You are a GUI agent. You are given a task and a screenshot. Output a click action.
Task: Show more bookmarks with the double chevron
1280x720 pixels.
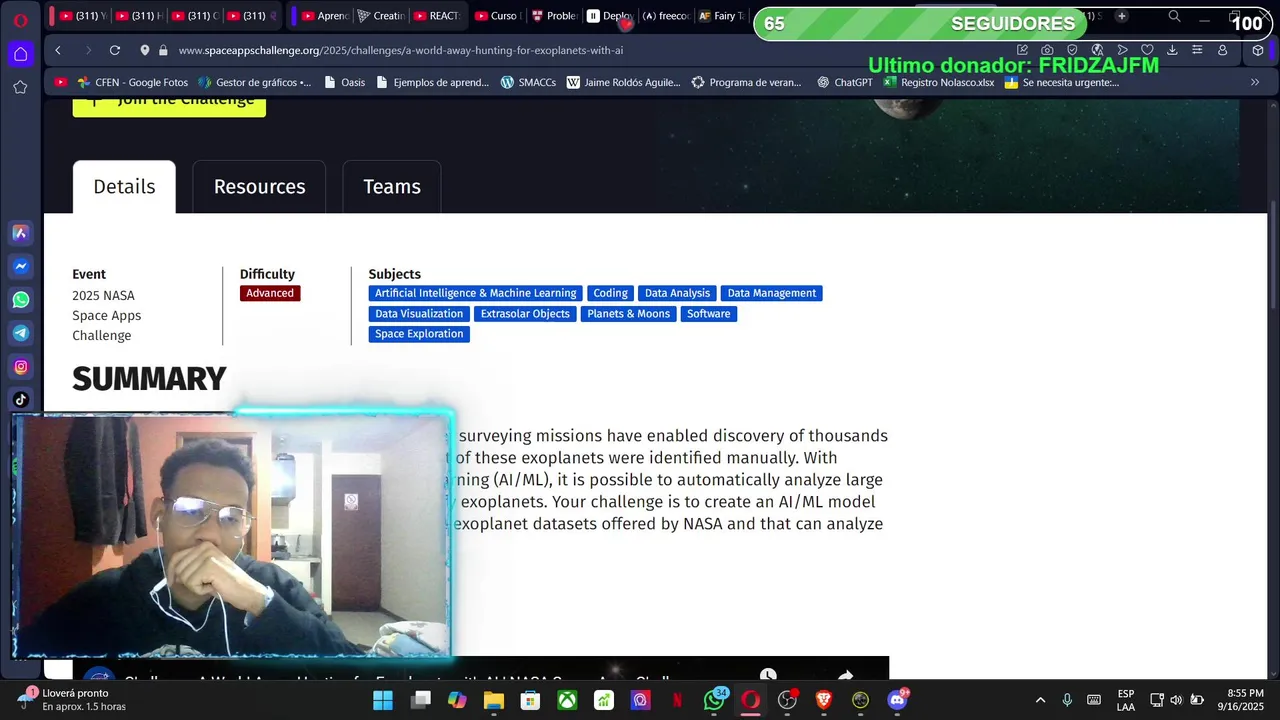coord(1255,82)
